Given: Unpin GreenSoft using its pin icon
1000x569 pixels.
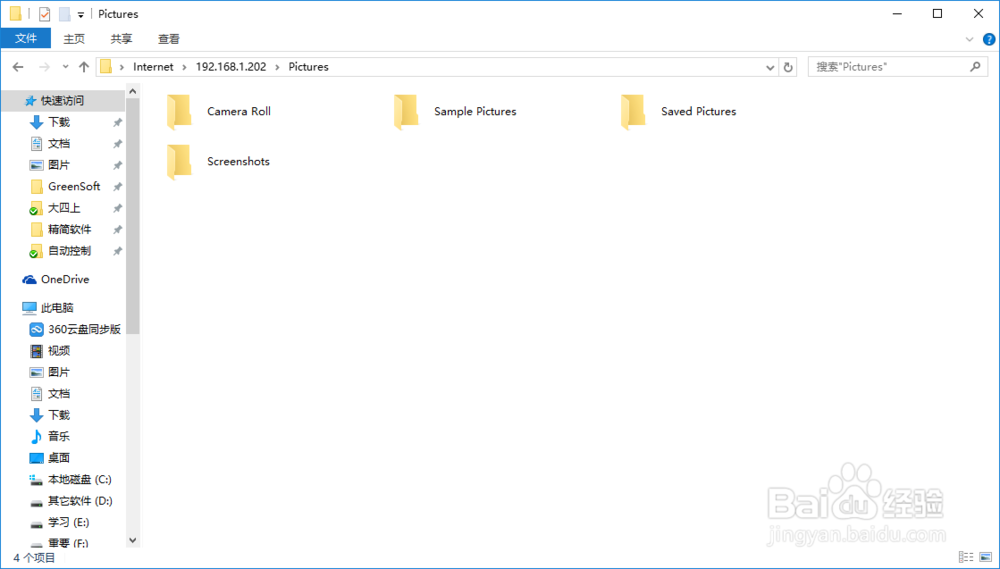Looking at the screenshot, I should coord(117,187).
